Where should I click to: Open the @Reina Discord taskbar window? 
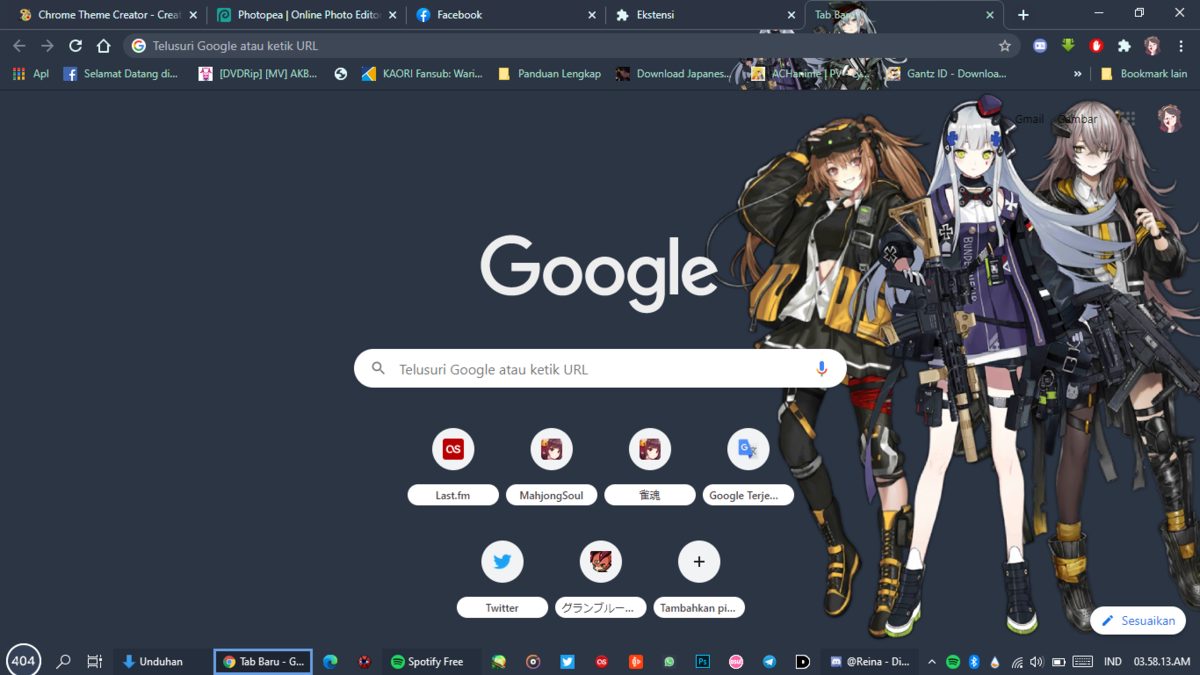point(871,661)
